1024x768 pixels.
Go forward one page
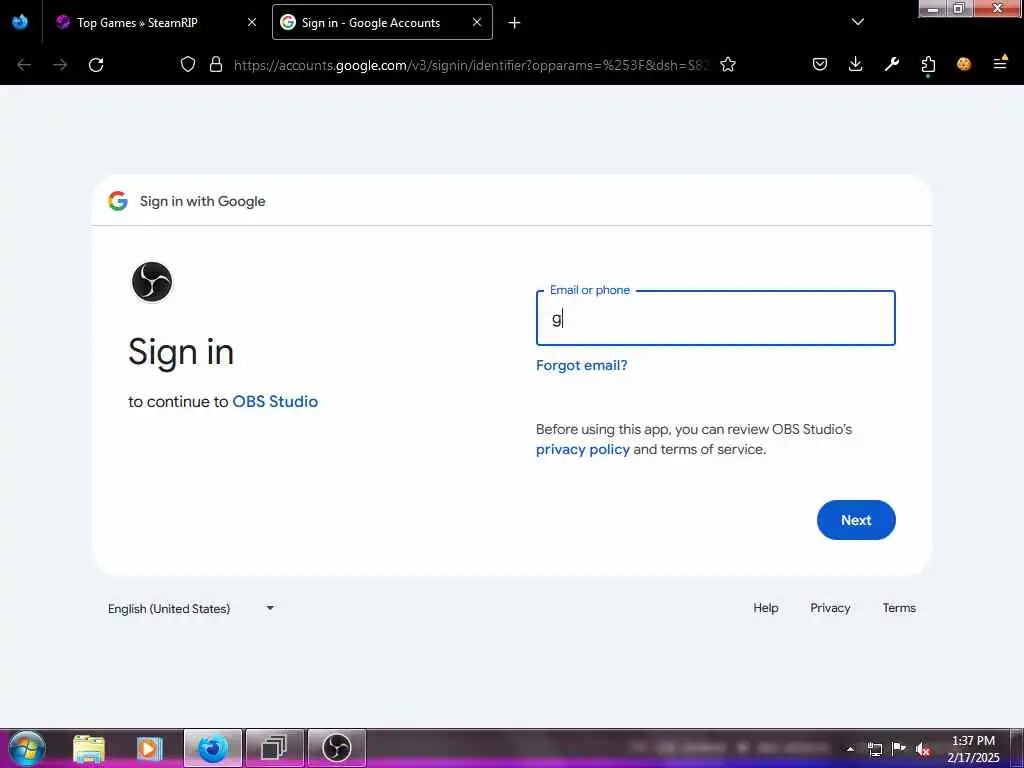[60, 65]
